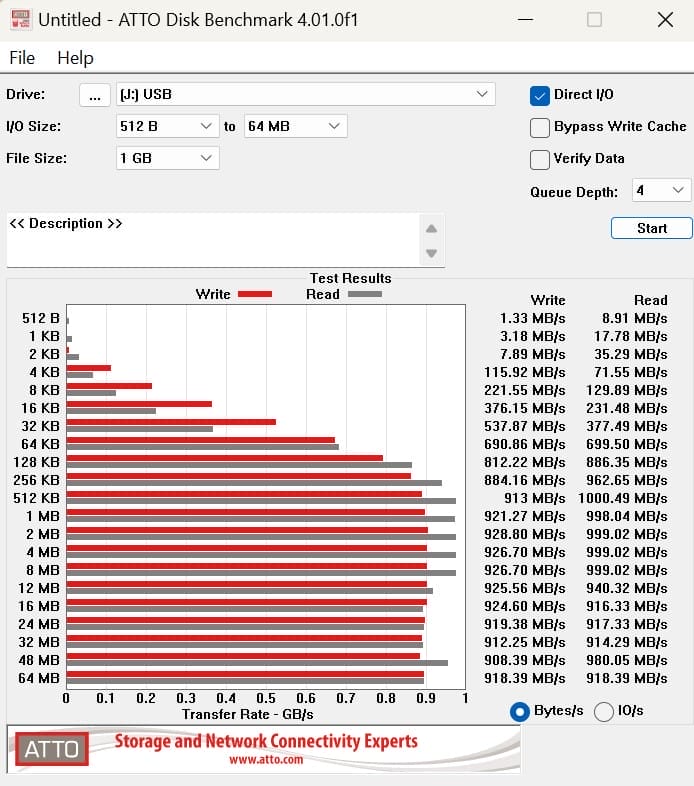The image size is (694, 786).
Task: Click read value 1000.49 MB/s
Action: point(622,498)
